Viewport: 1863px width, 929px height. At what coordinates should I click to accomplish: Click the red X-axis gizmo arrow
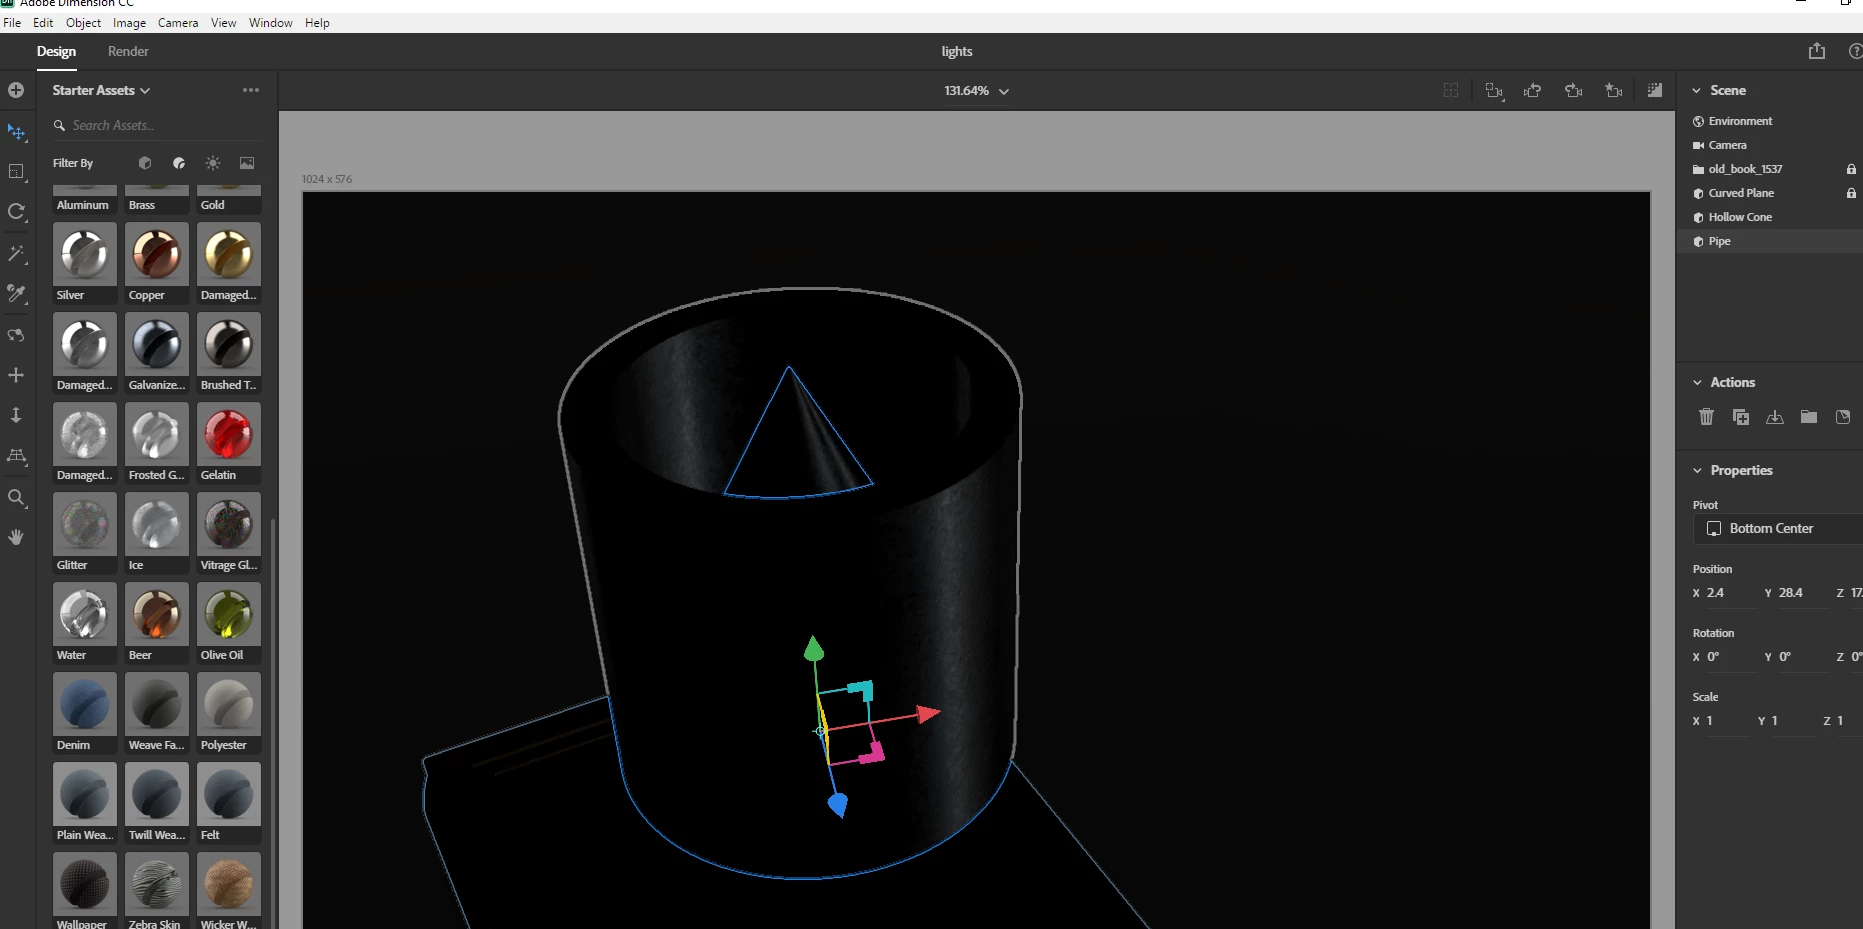(x=928, y=713)
